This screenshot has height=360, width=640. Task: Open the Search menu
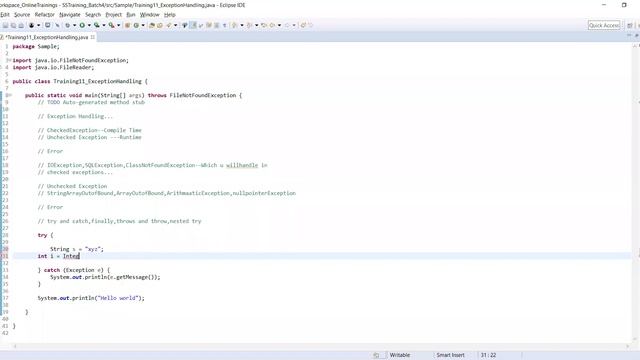93,15
